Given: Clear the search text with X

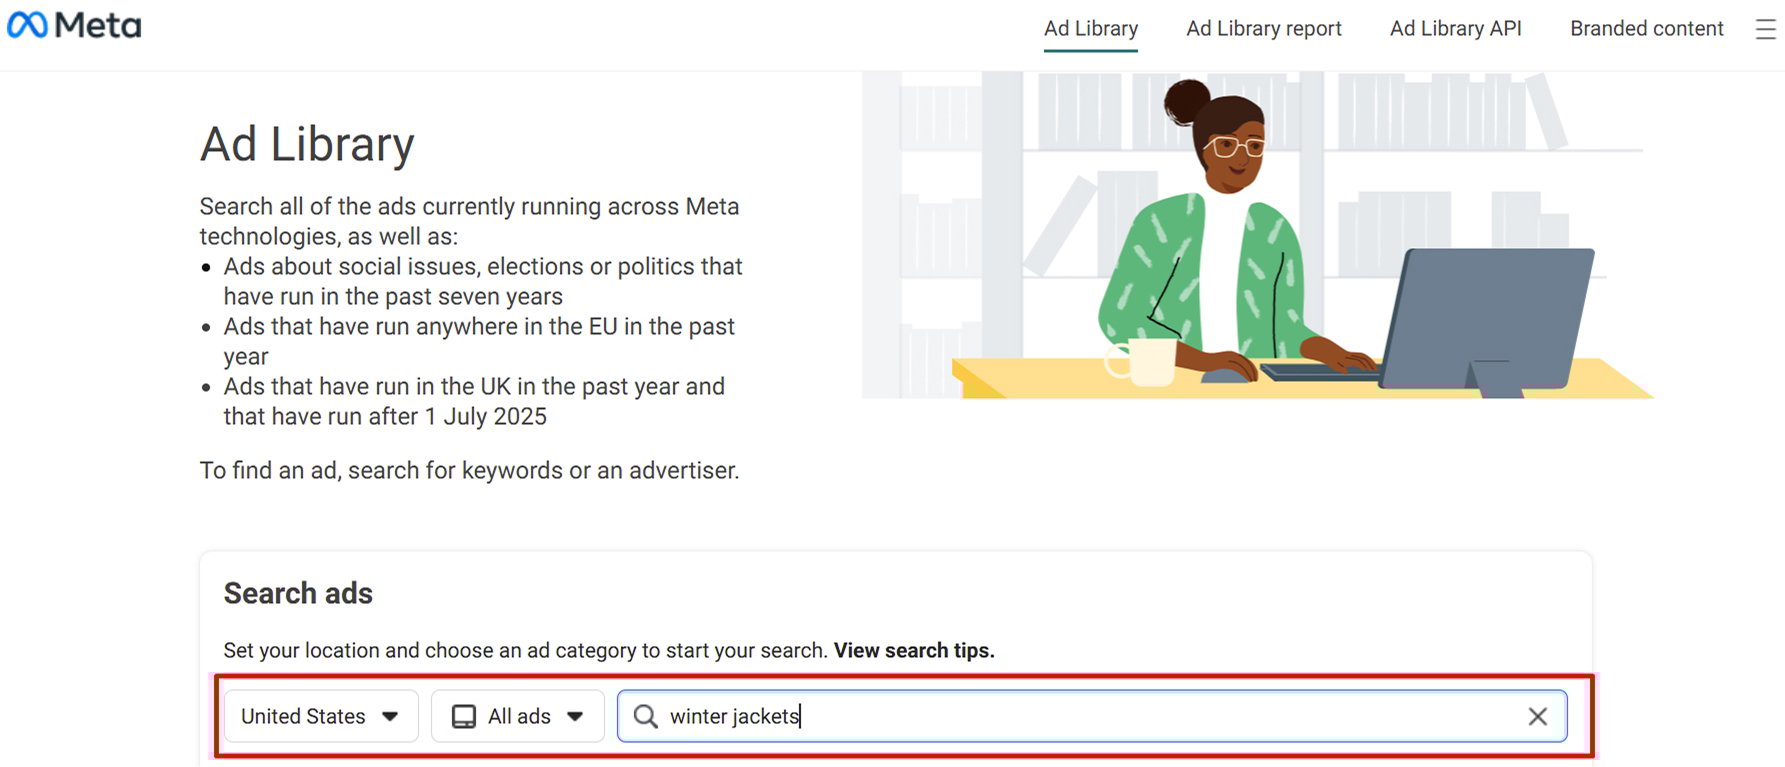Looking at the screenshot, I should click(1537, 716).
